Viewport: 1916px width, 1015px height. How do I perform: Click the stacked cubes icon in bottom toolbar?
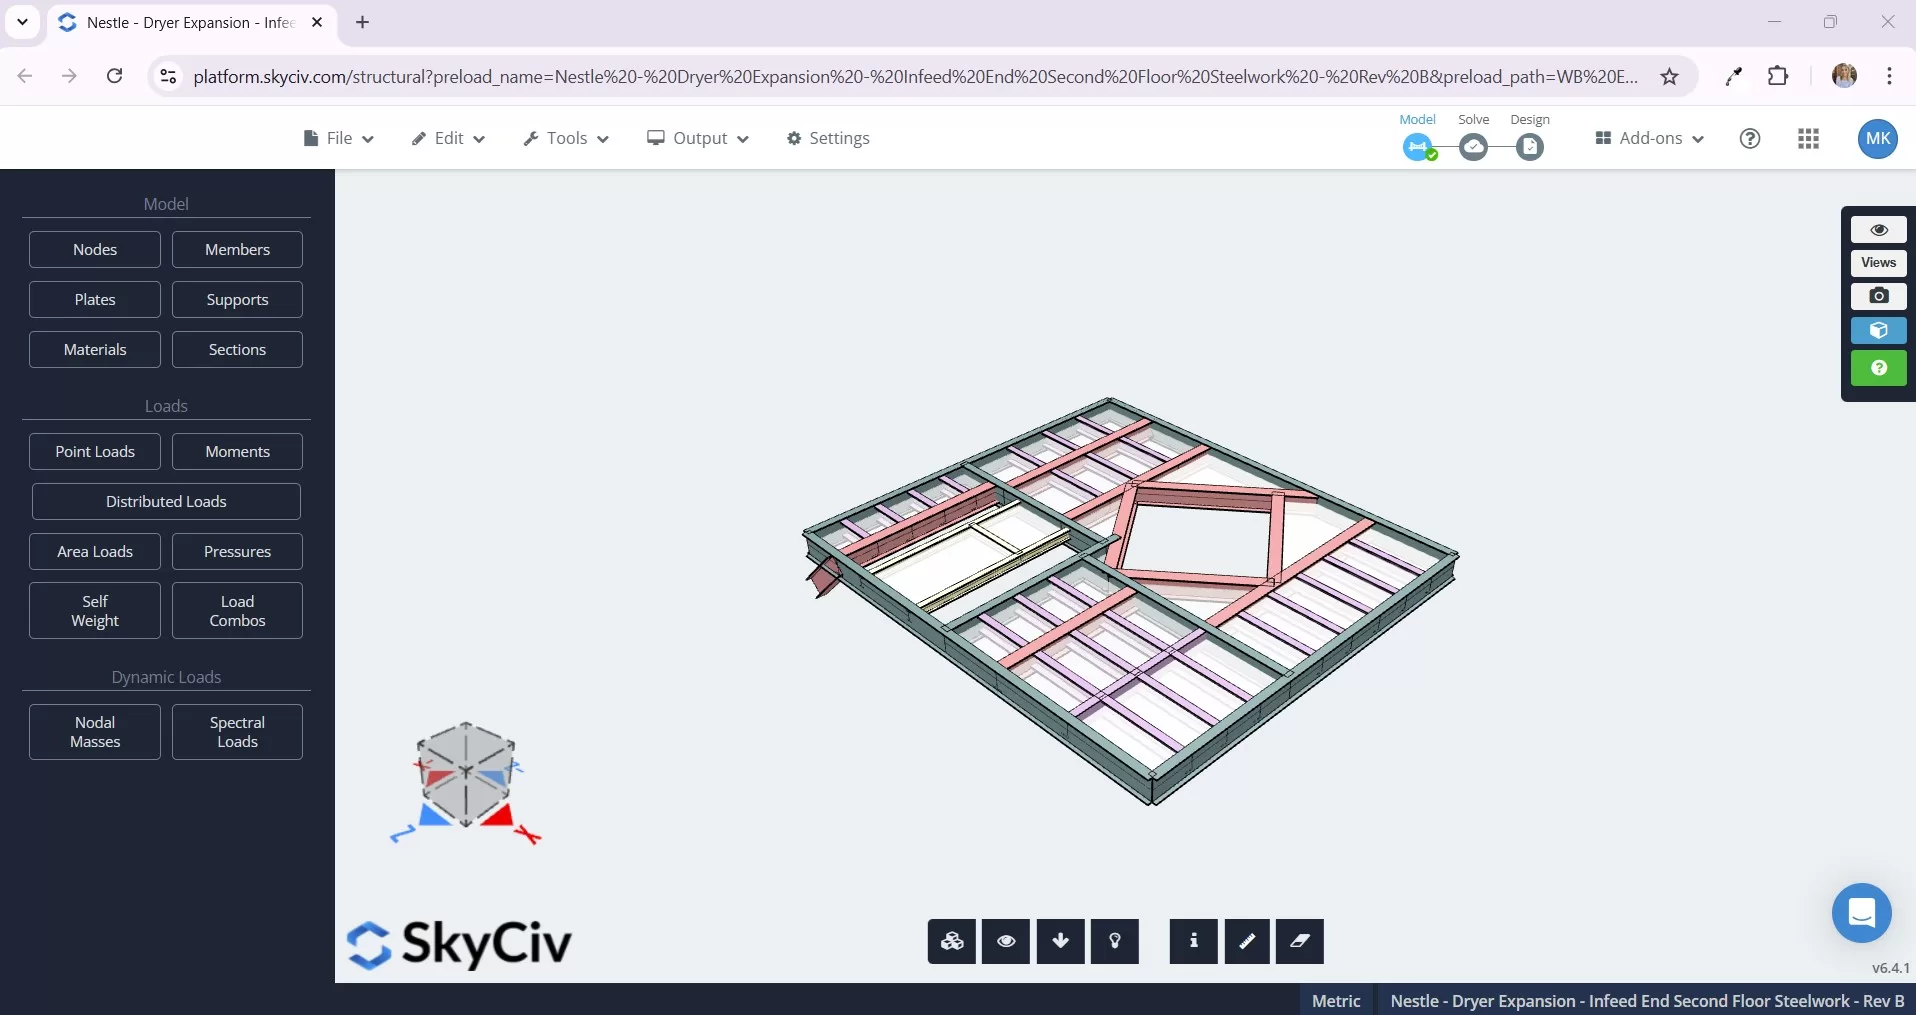(x=951, y=941)
